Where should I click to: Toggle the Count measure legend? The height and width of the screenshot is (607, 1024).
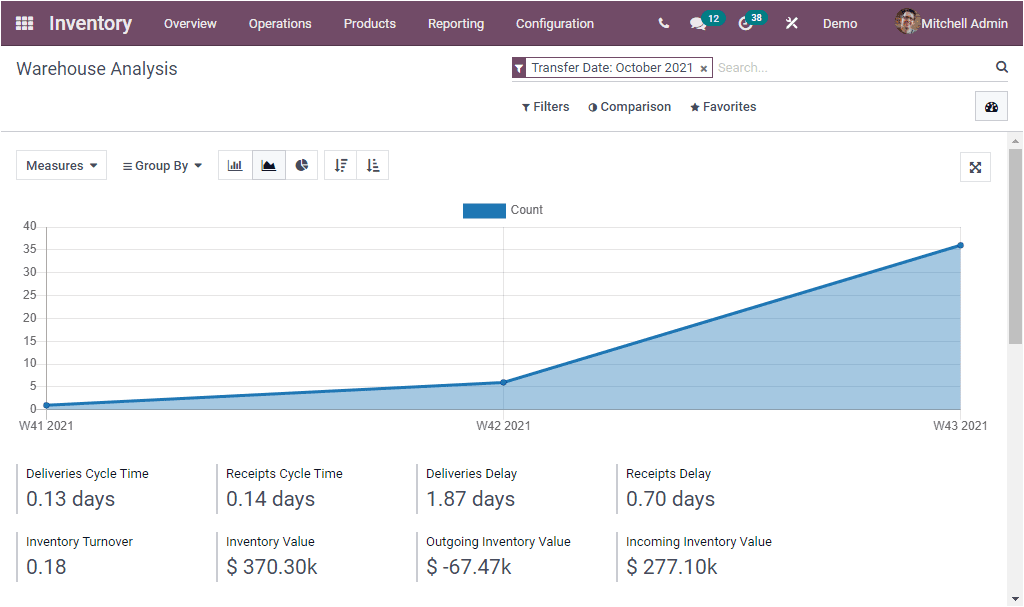click(503, 210)
